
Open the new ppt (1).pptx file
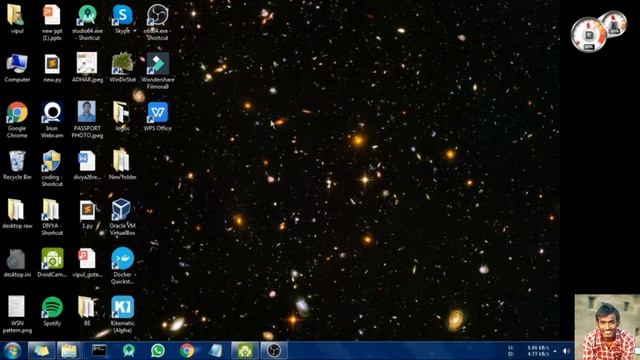[x=52, y=16]
